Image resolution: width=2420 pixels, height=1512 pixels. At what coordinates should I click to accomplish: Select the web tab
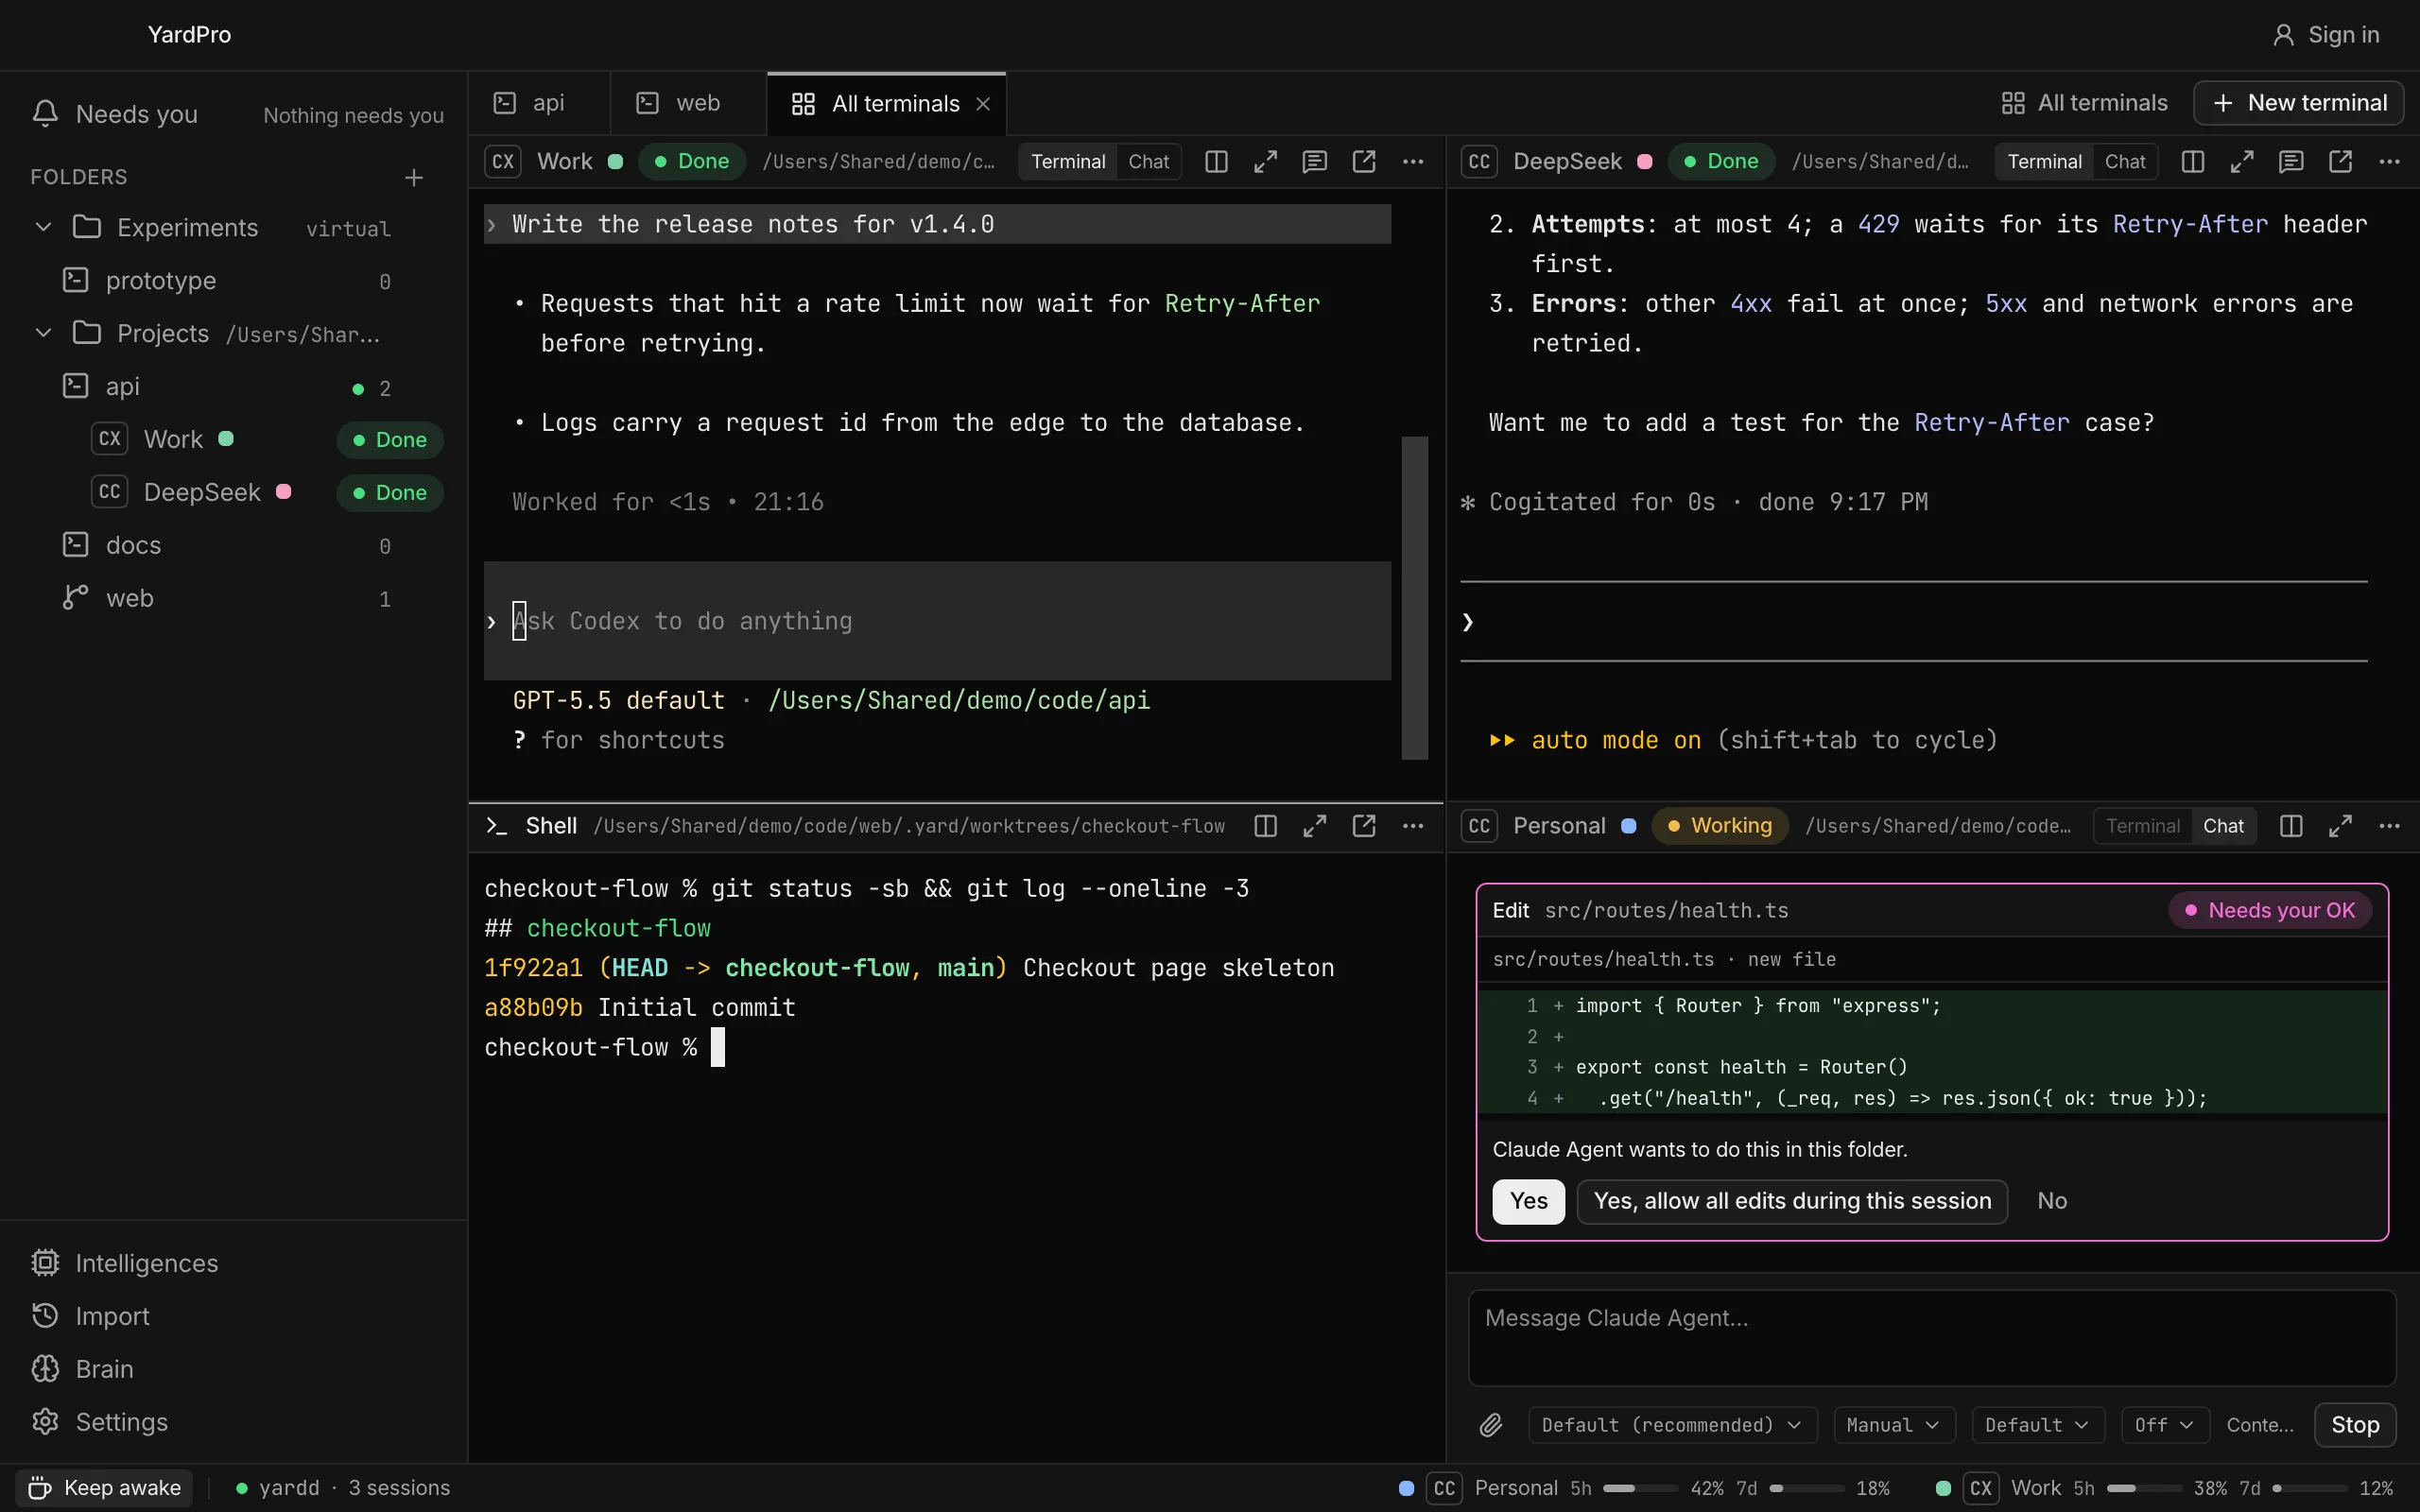688,103
